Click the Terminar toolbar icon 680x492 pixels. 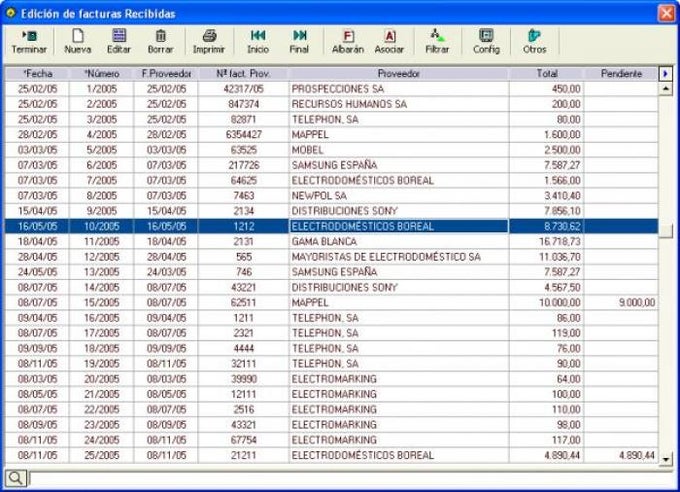29,42
